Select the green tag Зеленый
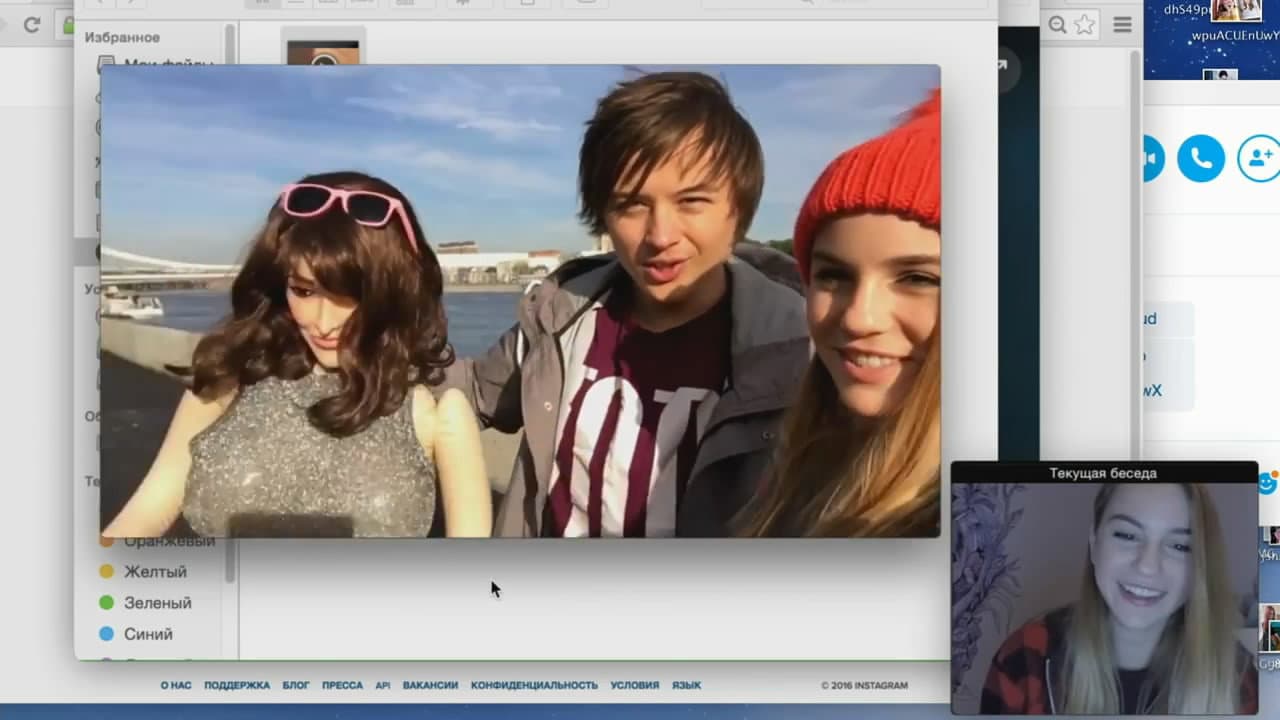Screen dimensions: 1280x720 click(x=157, y=603)
